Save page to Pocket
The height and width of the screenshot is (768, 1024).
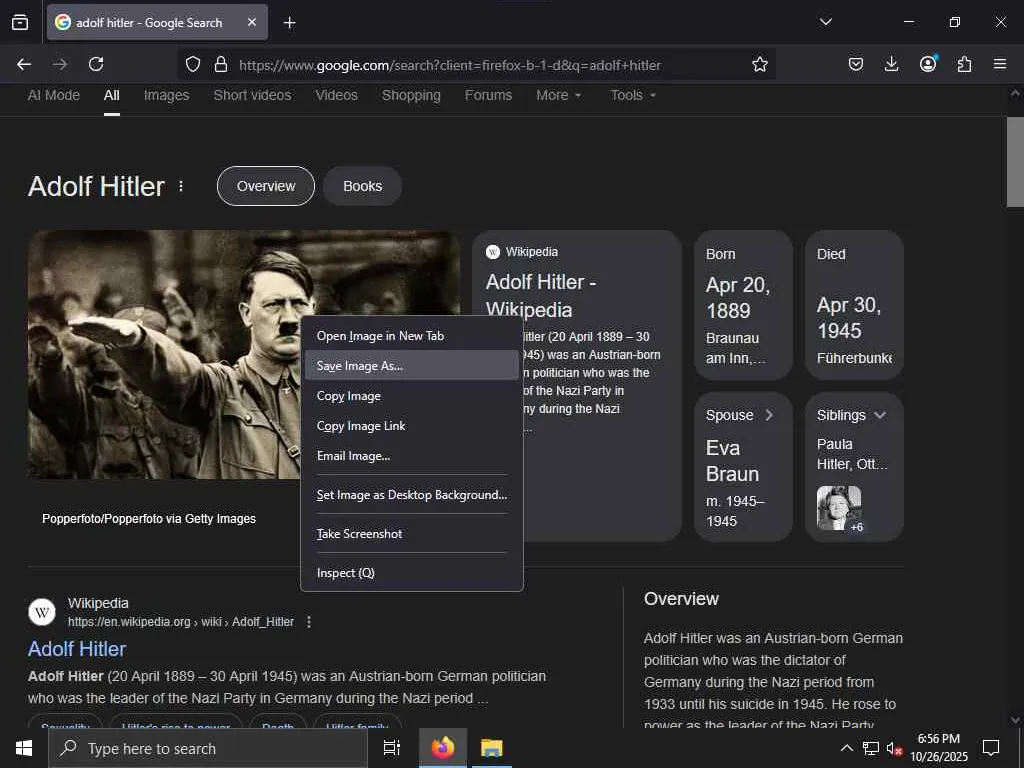coord(856,64)
